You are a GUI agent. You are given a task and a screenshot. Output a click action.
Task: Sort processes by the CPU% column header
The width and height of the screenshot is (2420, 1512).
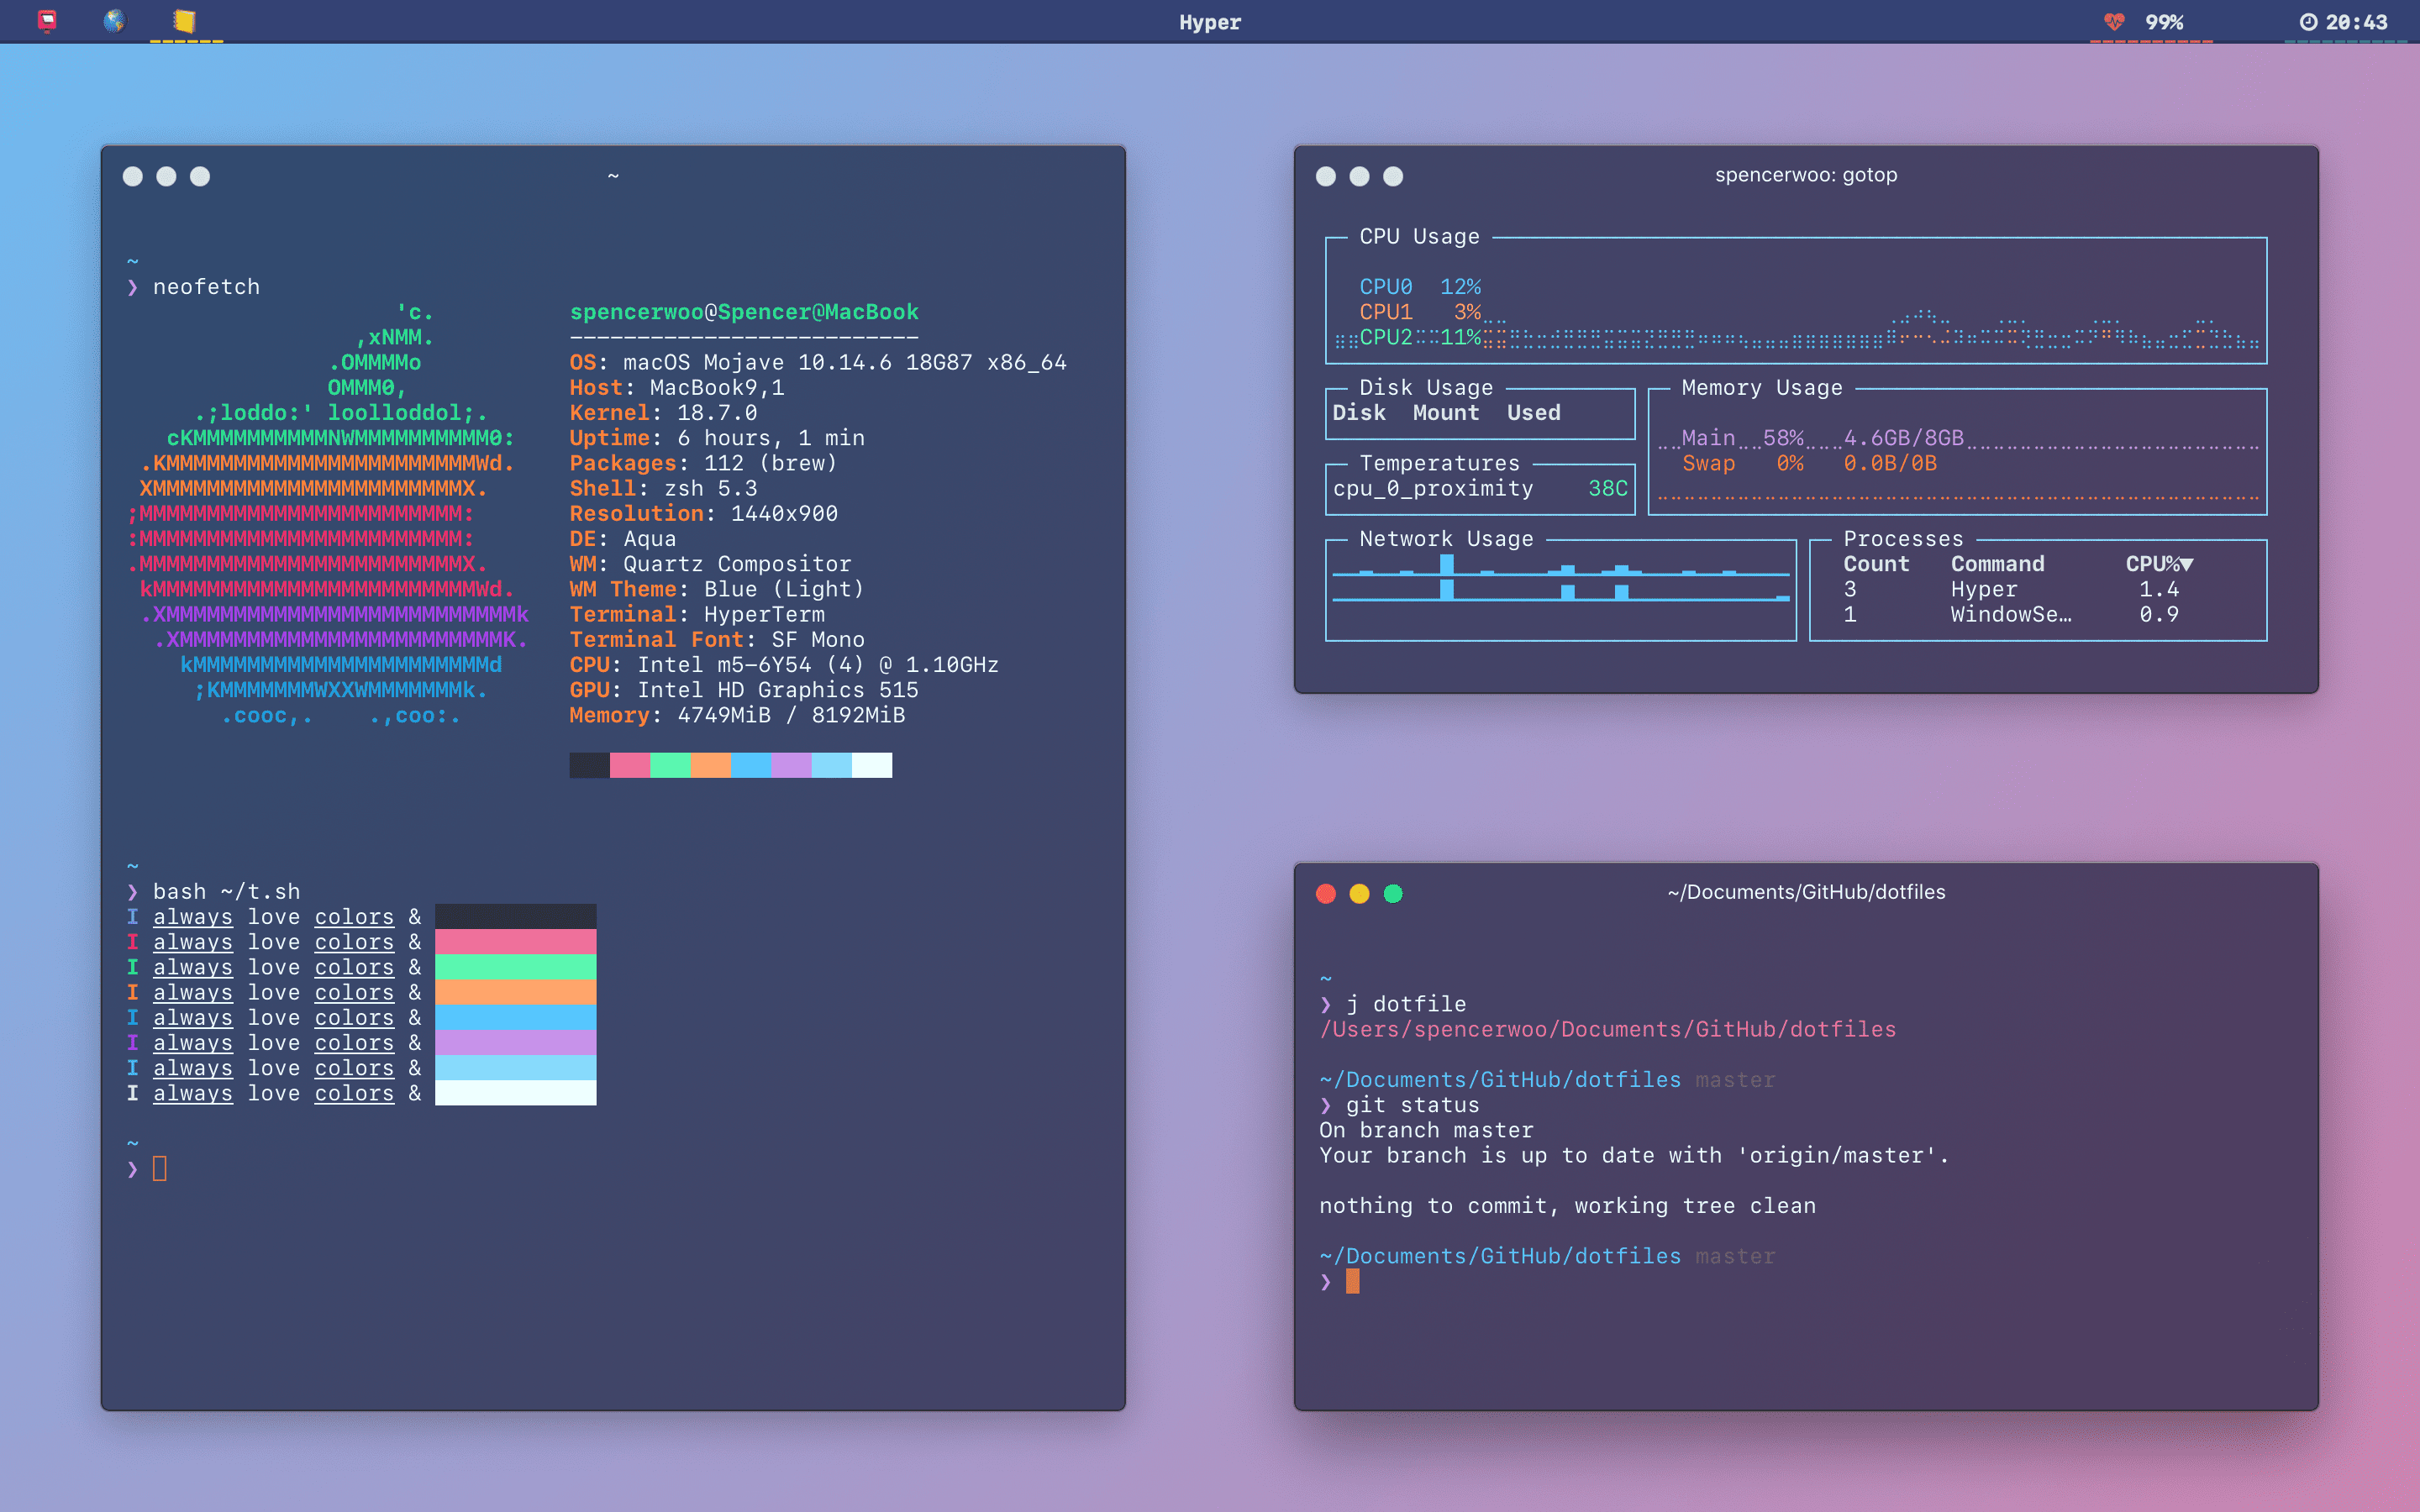[2158, 564]
